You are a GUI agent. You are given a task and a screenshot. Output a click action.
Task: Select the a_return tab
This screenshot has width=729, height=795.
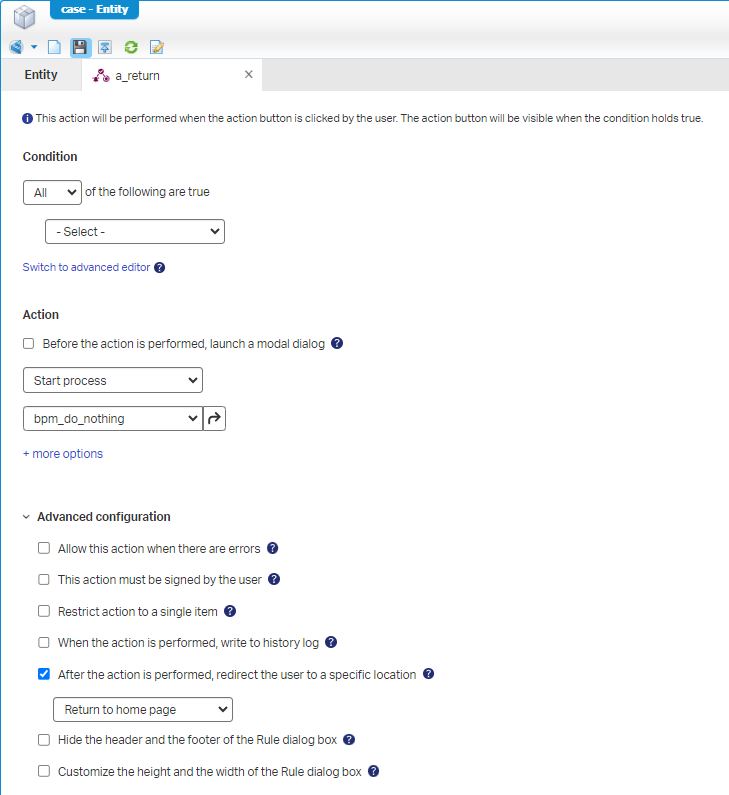137,76
